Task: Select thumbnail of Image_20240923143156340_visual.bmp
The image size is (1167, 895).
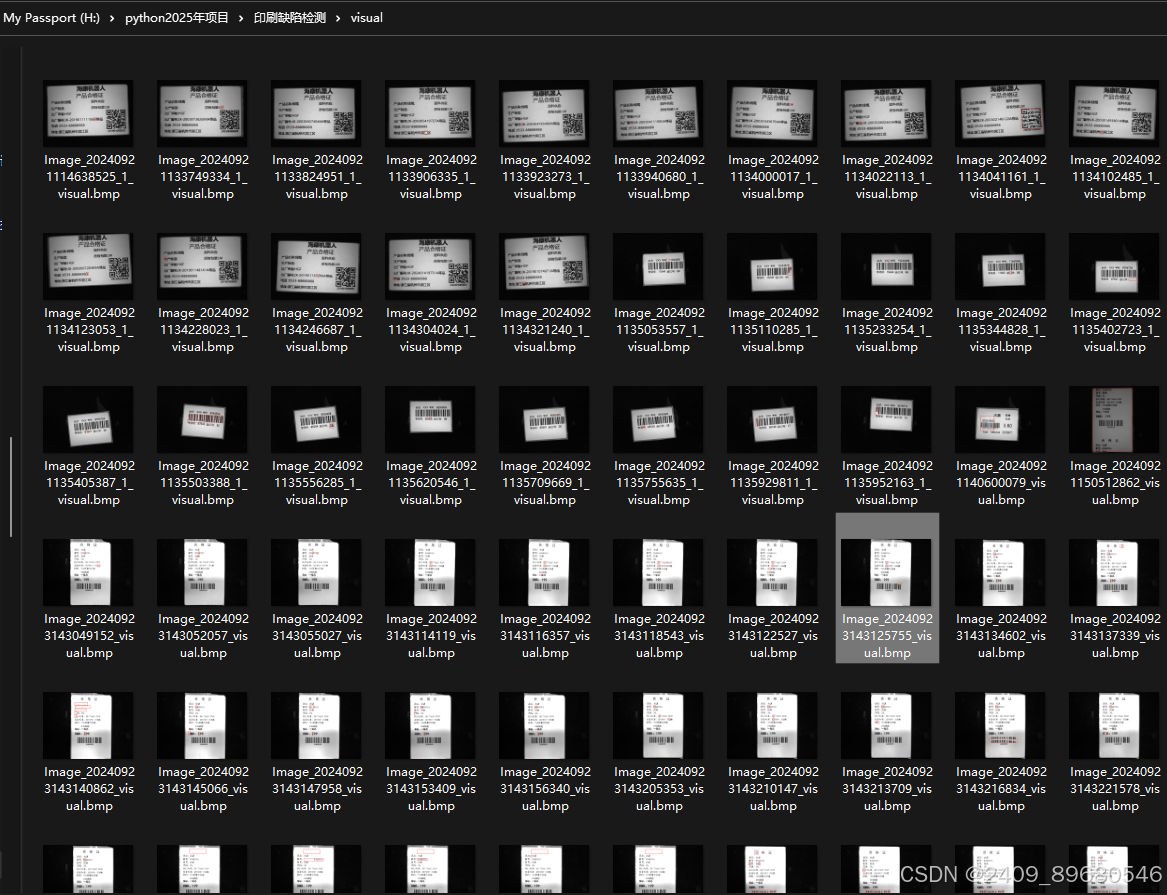Action: click(544, 725)
